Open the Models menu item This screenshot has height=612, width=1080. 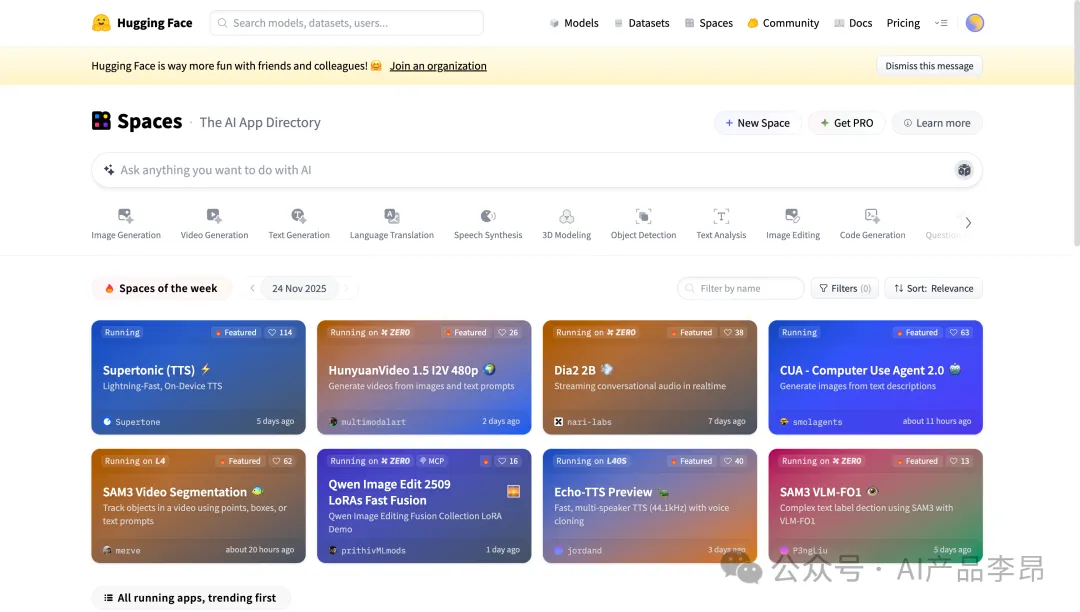[573, 23]
